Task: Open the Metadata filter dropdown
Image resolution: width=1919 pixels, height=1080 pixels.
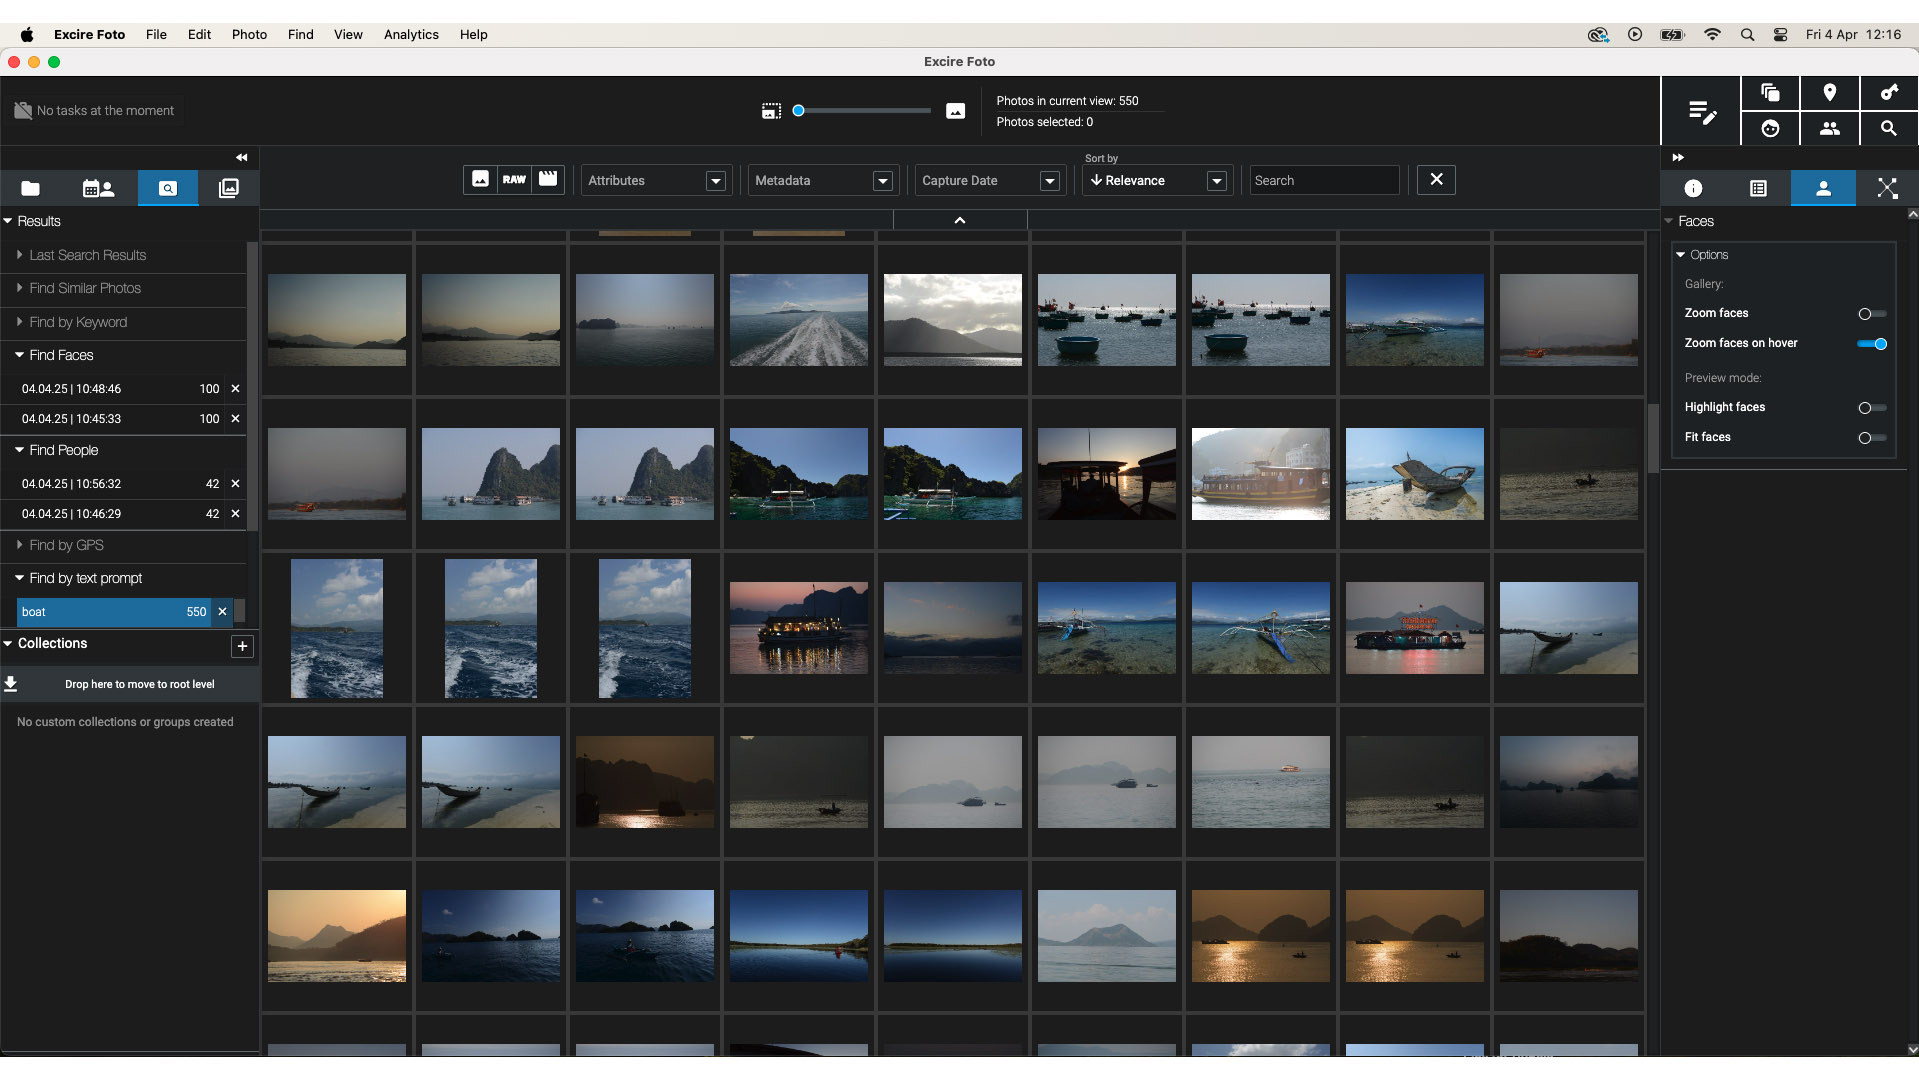Action: (x=823, y=180)
